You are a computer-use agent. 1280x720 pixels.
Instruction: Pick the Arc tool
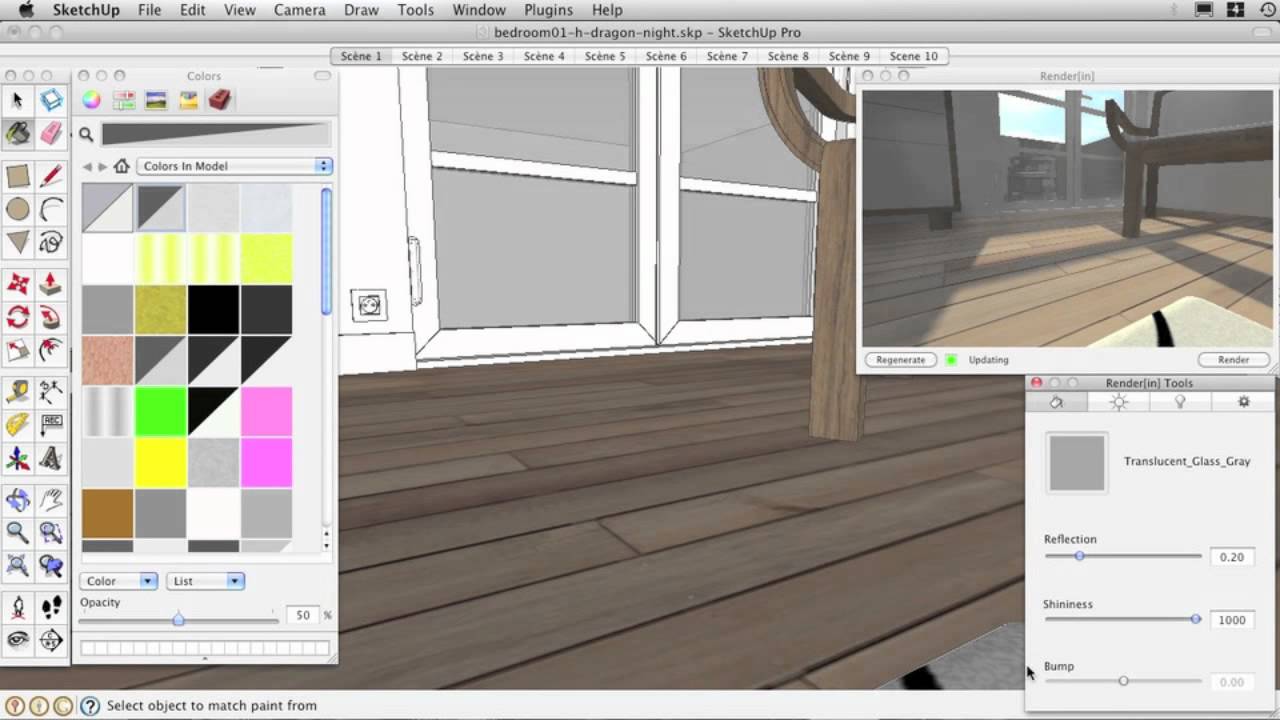click(51, 209)
